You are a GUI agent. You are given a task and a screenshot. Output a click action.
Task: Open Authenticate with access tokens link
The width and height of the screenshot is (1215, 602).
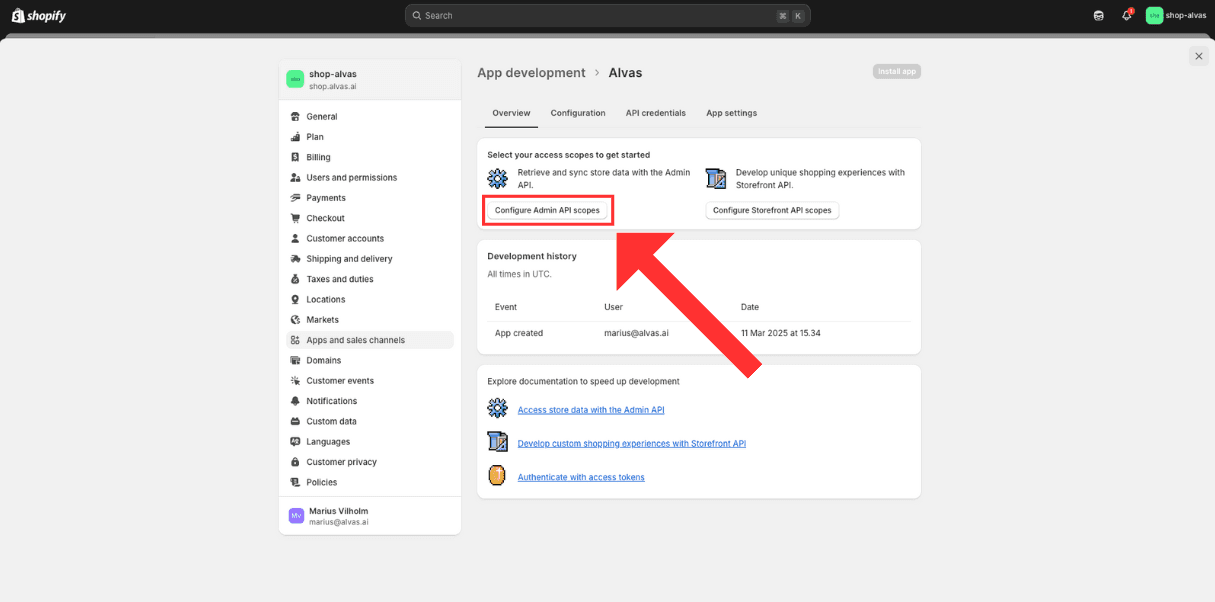click(581, 477)
